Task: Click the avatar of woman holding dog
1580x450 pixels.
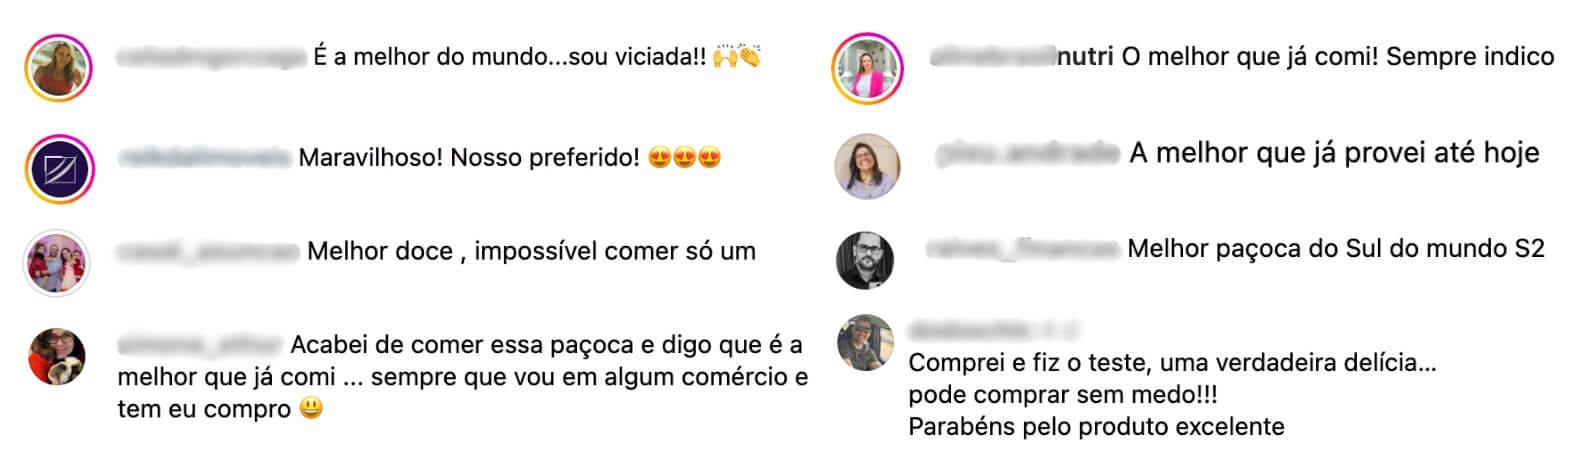Action: (56, 356)
